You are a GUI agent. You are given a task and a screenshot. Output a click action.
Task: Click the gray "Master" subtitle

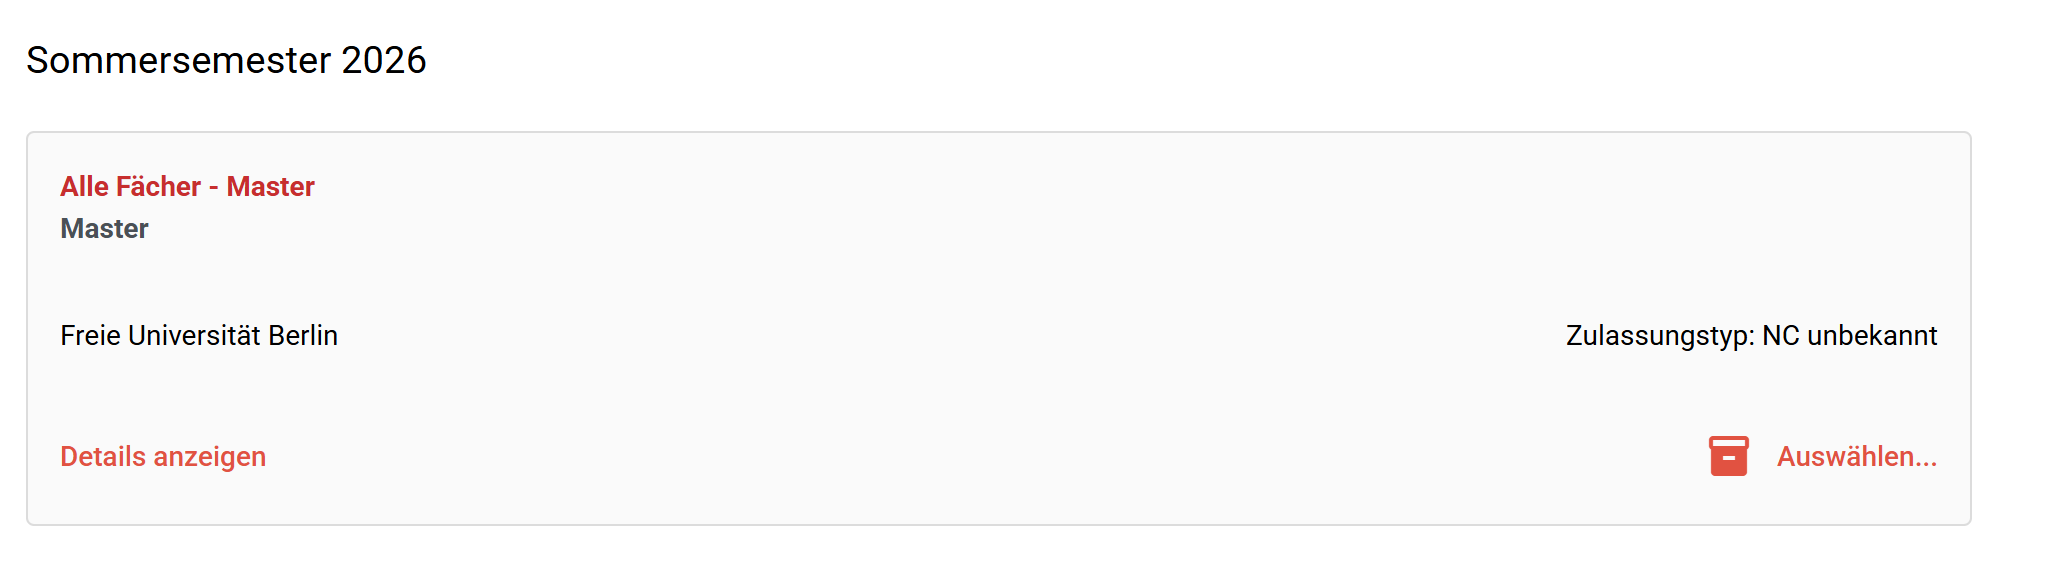[x=104, y=229]
